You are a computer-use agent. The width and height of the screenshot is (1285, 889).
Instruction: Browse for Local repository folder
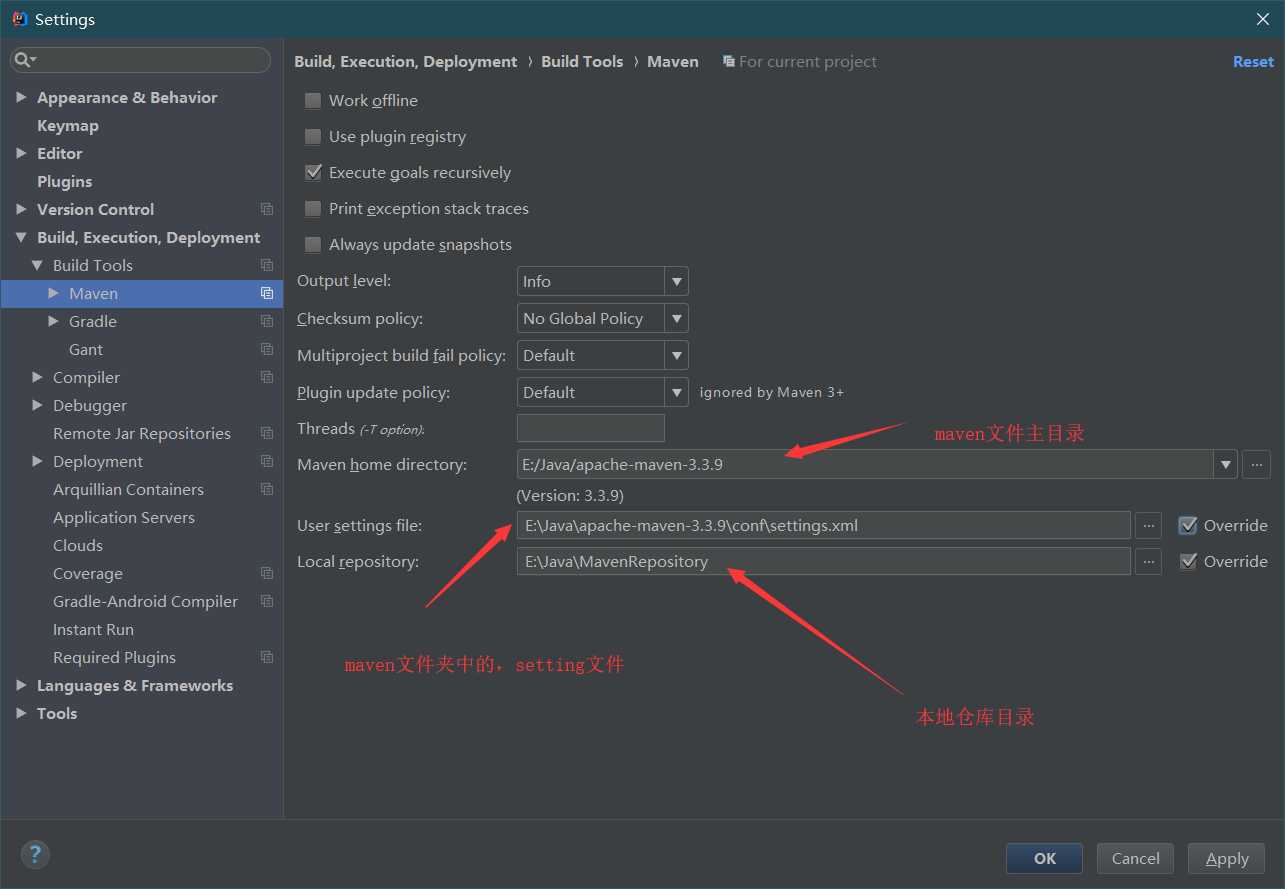[1148, 561]
